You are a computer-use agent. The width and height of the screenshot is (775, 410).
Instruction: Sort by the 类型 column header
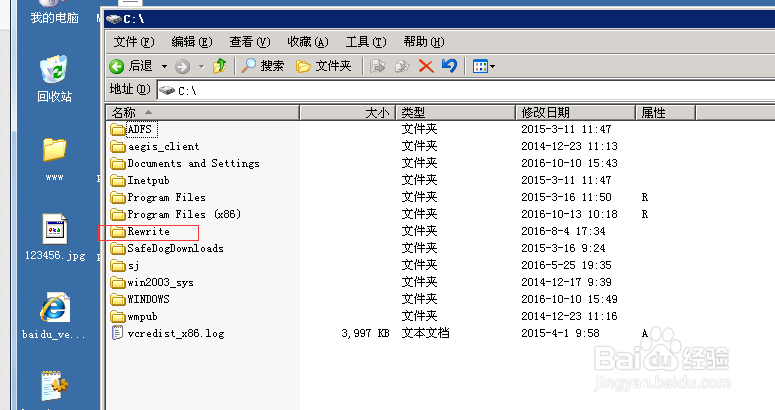tap(455, 113)
